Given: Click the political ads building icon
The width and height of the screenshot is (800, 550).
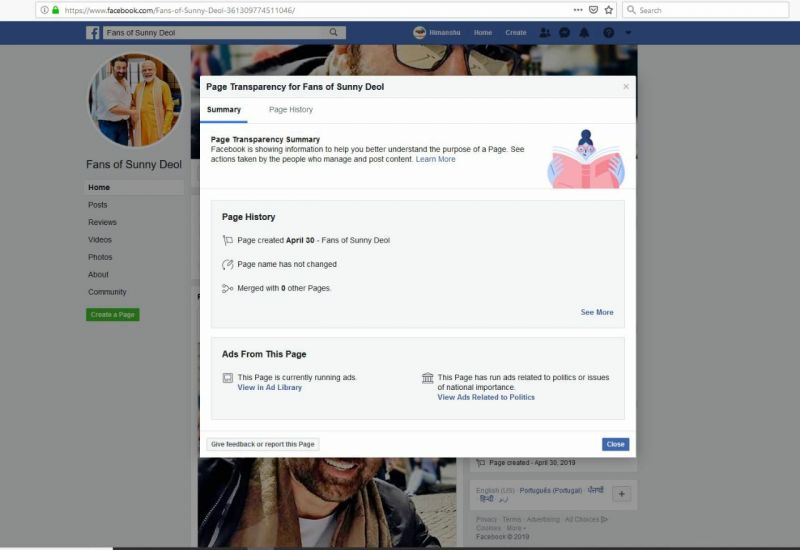Looking at the screenshot, I should pyautogui.click(x=428, y=378).
